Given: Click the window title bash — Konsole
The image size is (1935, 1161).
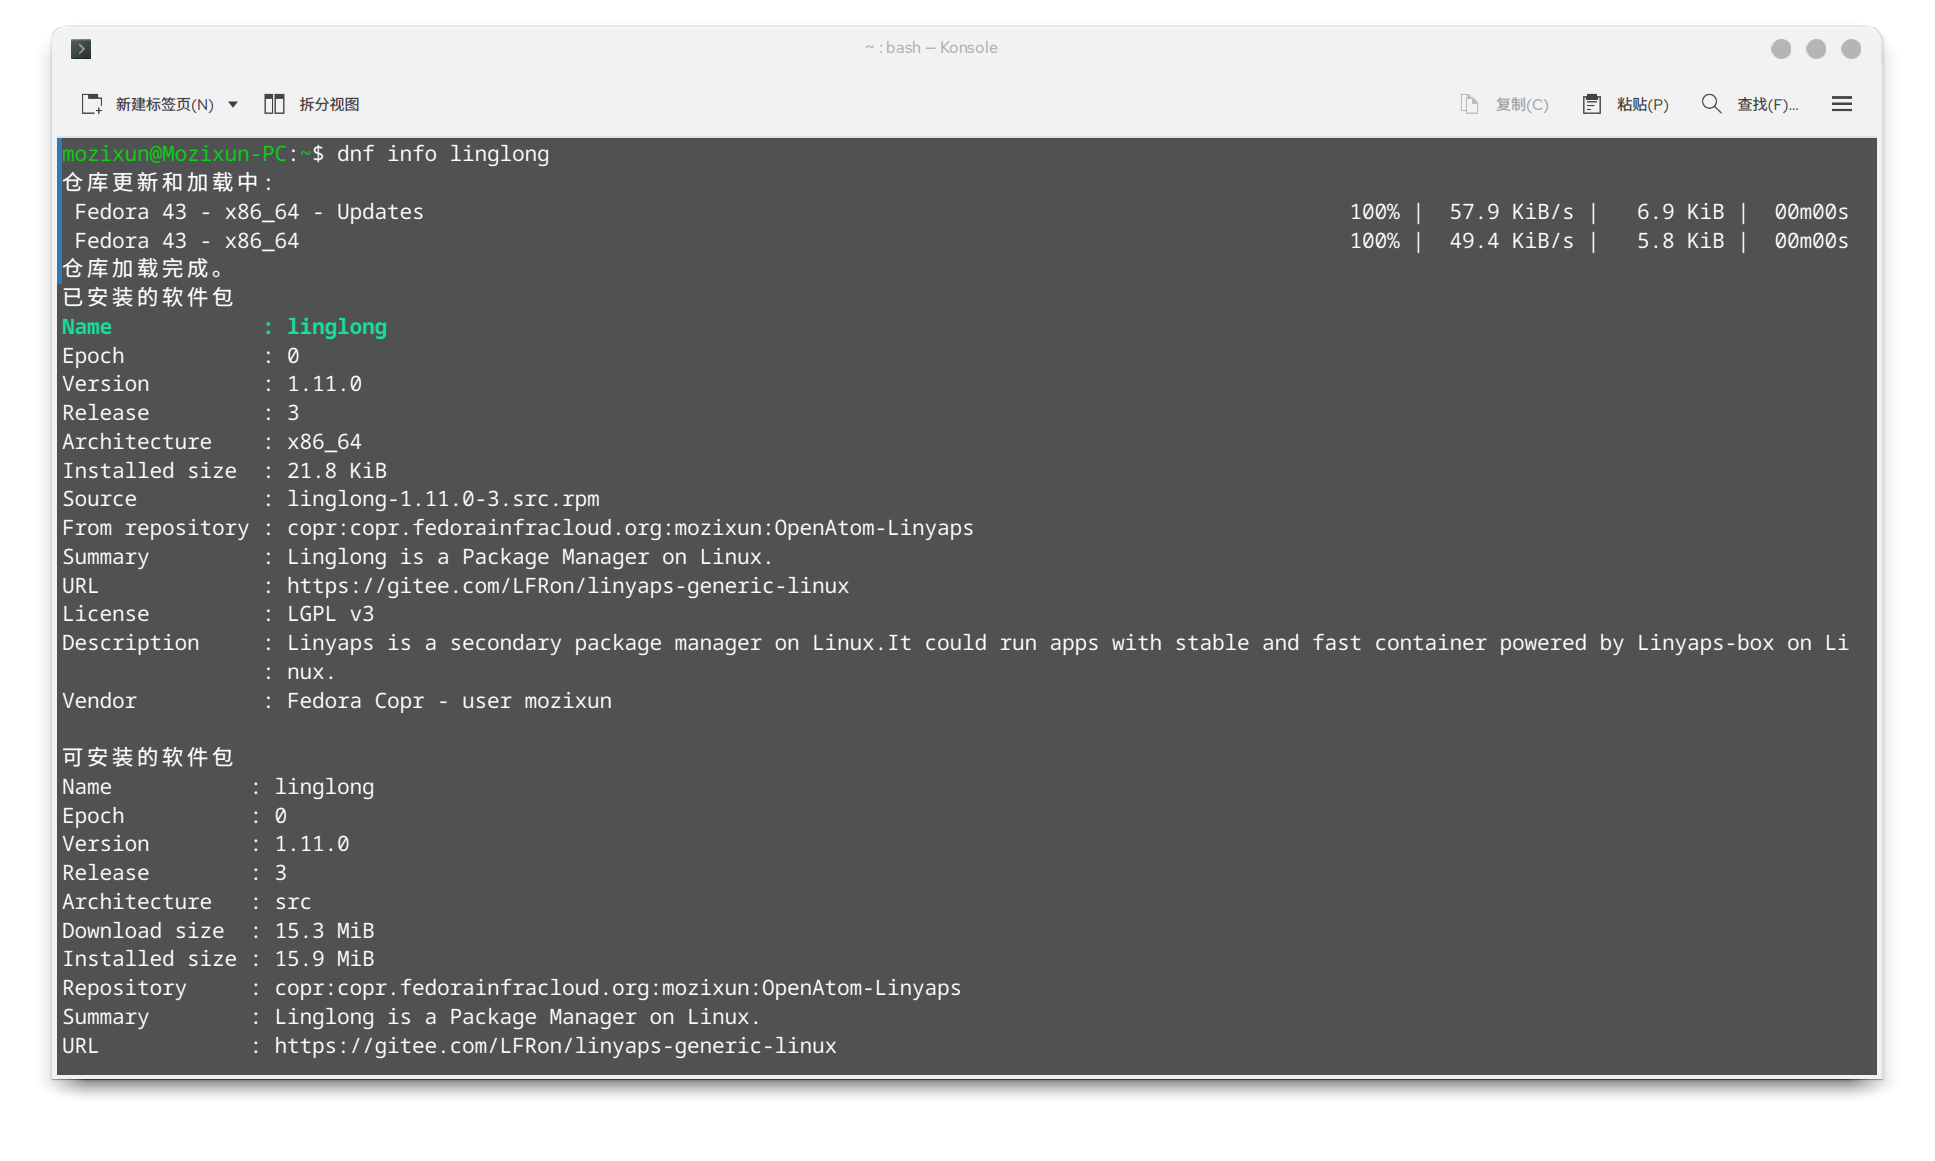Looking at the screenshot, I should point(931,48).
